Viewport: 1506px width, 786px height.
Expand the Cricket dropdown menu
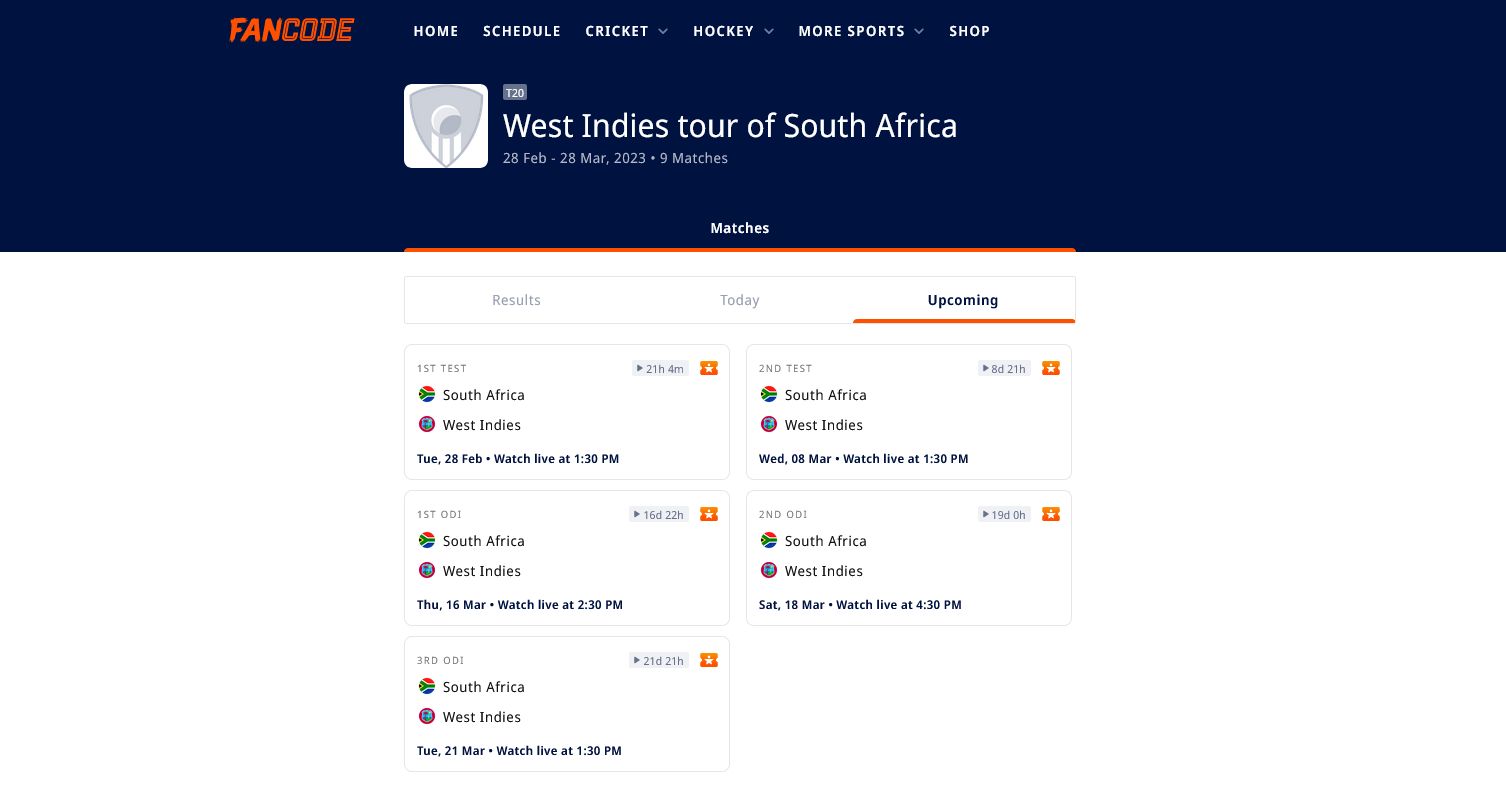point(626,31)
